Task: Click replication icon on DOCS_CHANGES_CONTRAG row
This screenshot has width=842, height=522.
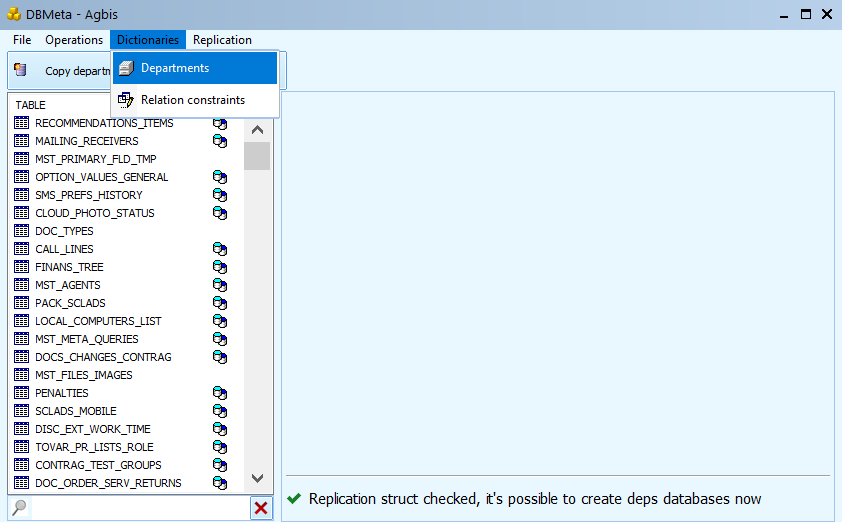Action: (x=220, y=357)
